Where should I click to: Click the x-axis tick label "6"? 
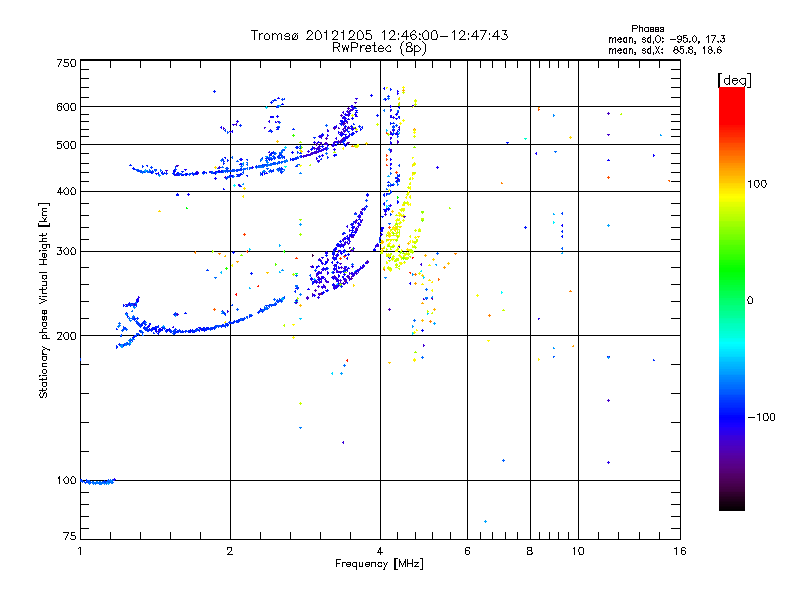(467, 551)
